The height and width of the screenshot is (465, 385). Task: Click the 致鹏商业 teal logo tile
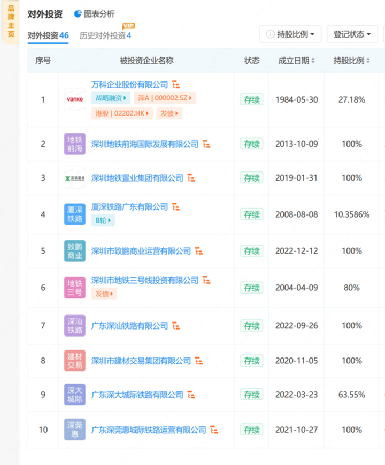(x=75, y=251)
